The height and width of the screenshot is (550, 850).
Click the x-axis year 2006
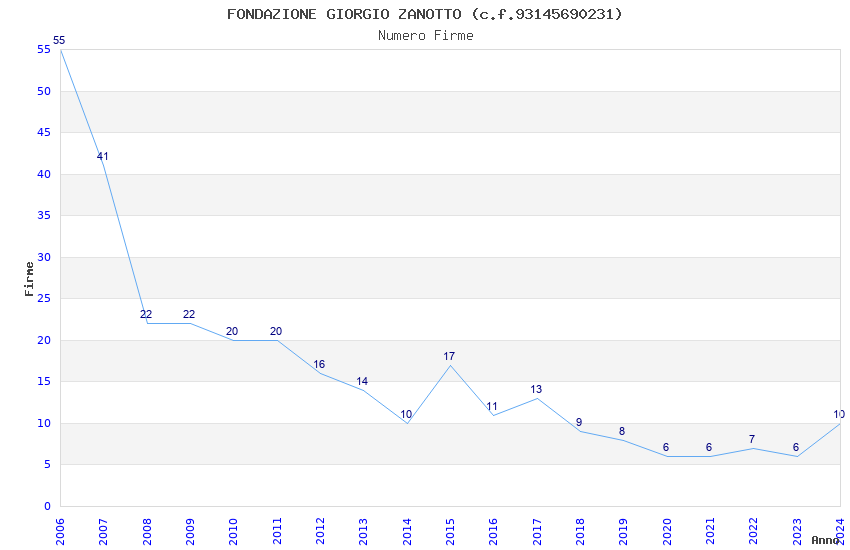[x=60, y=532]
